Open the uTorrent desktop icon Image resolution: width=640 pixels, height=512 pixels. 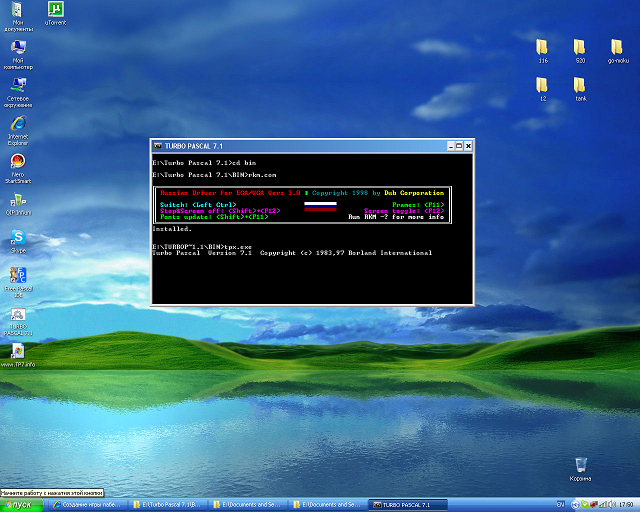[56, 11]
